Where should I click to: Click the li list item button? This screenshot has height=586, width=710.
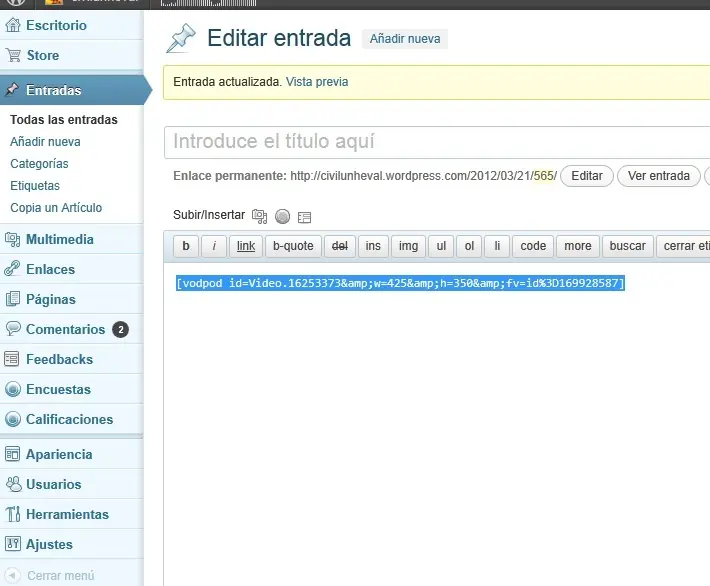497,246
